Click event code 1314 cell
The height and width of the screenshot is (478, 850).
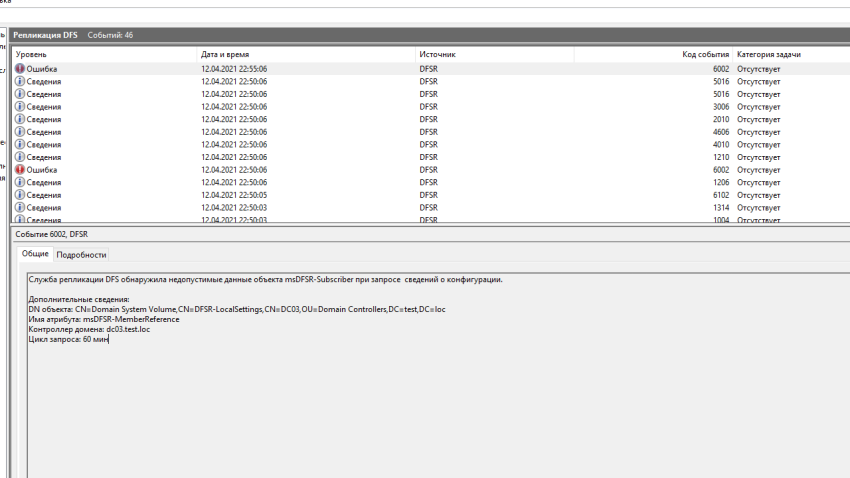click(x=720, y=208)
